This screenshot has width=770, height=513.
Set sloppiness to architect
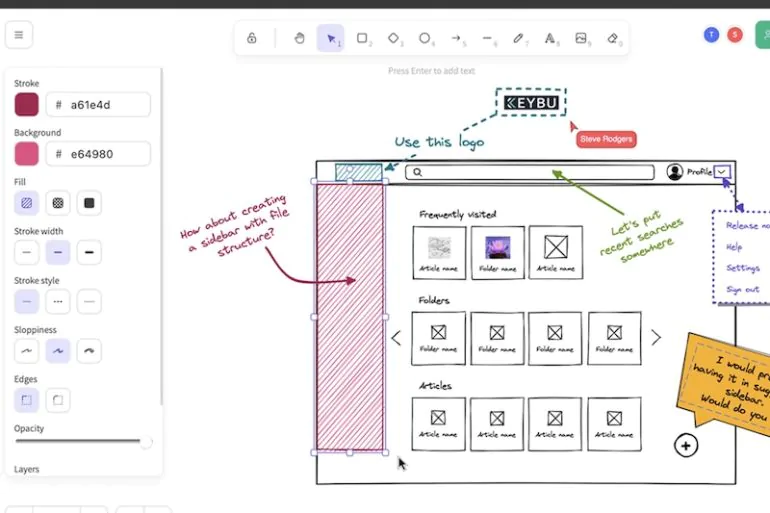27,351
